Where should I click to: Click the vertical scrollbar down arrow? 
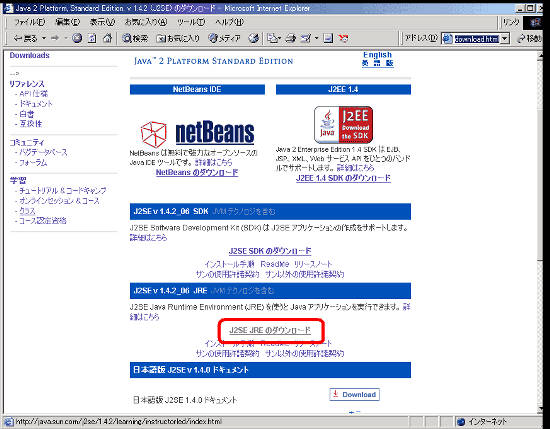(x=540, y=409)
